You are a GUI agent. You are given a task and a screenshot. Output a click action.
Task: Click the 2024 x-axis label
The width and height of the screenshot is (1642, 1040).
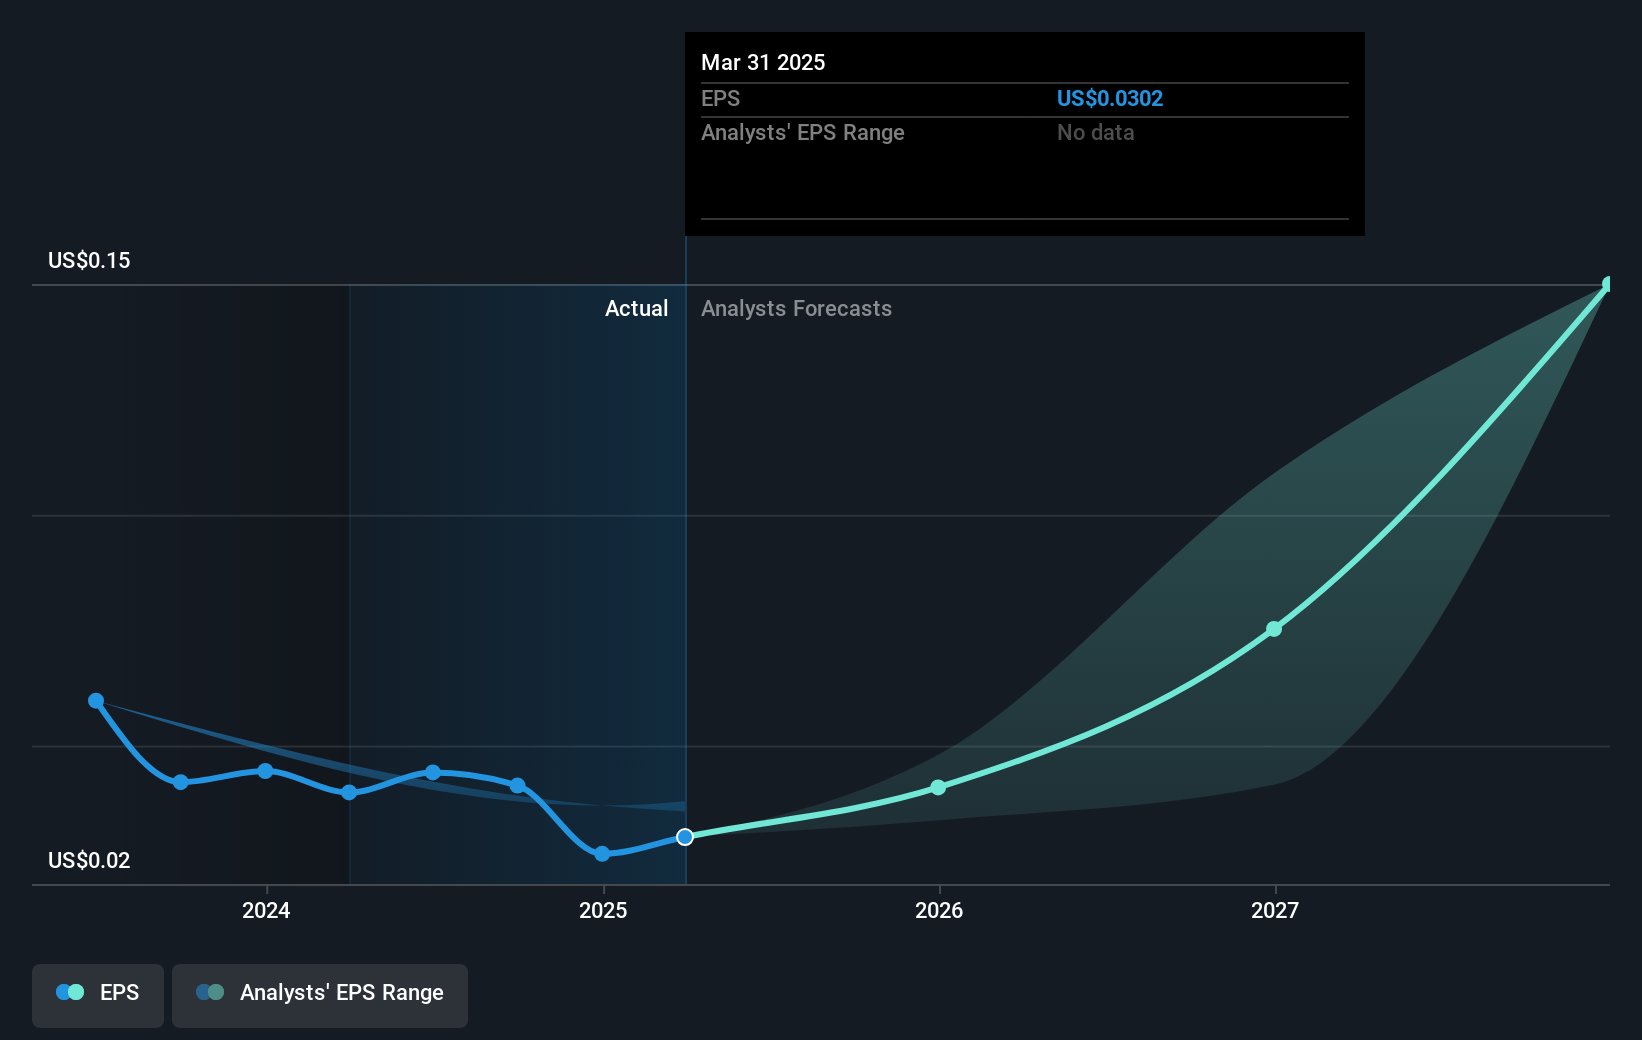point(266,910)
